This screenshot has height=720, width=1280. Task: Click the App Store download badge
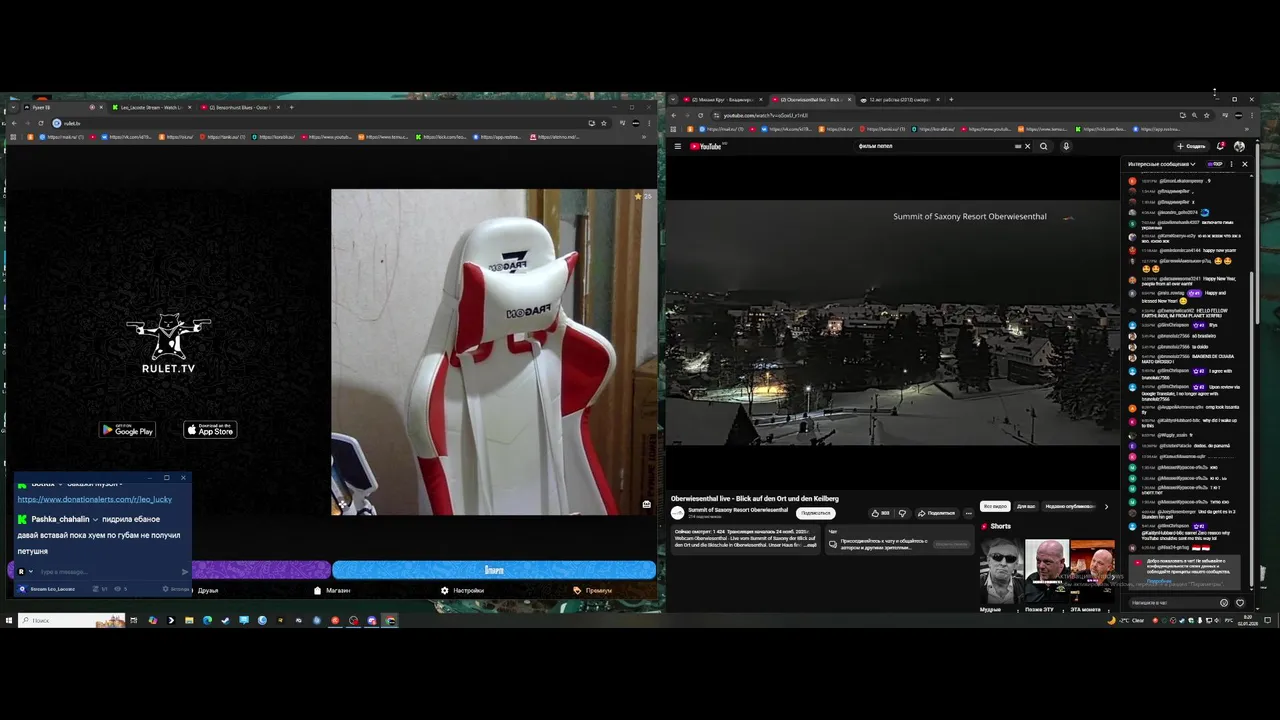(210, 430)
